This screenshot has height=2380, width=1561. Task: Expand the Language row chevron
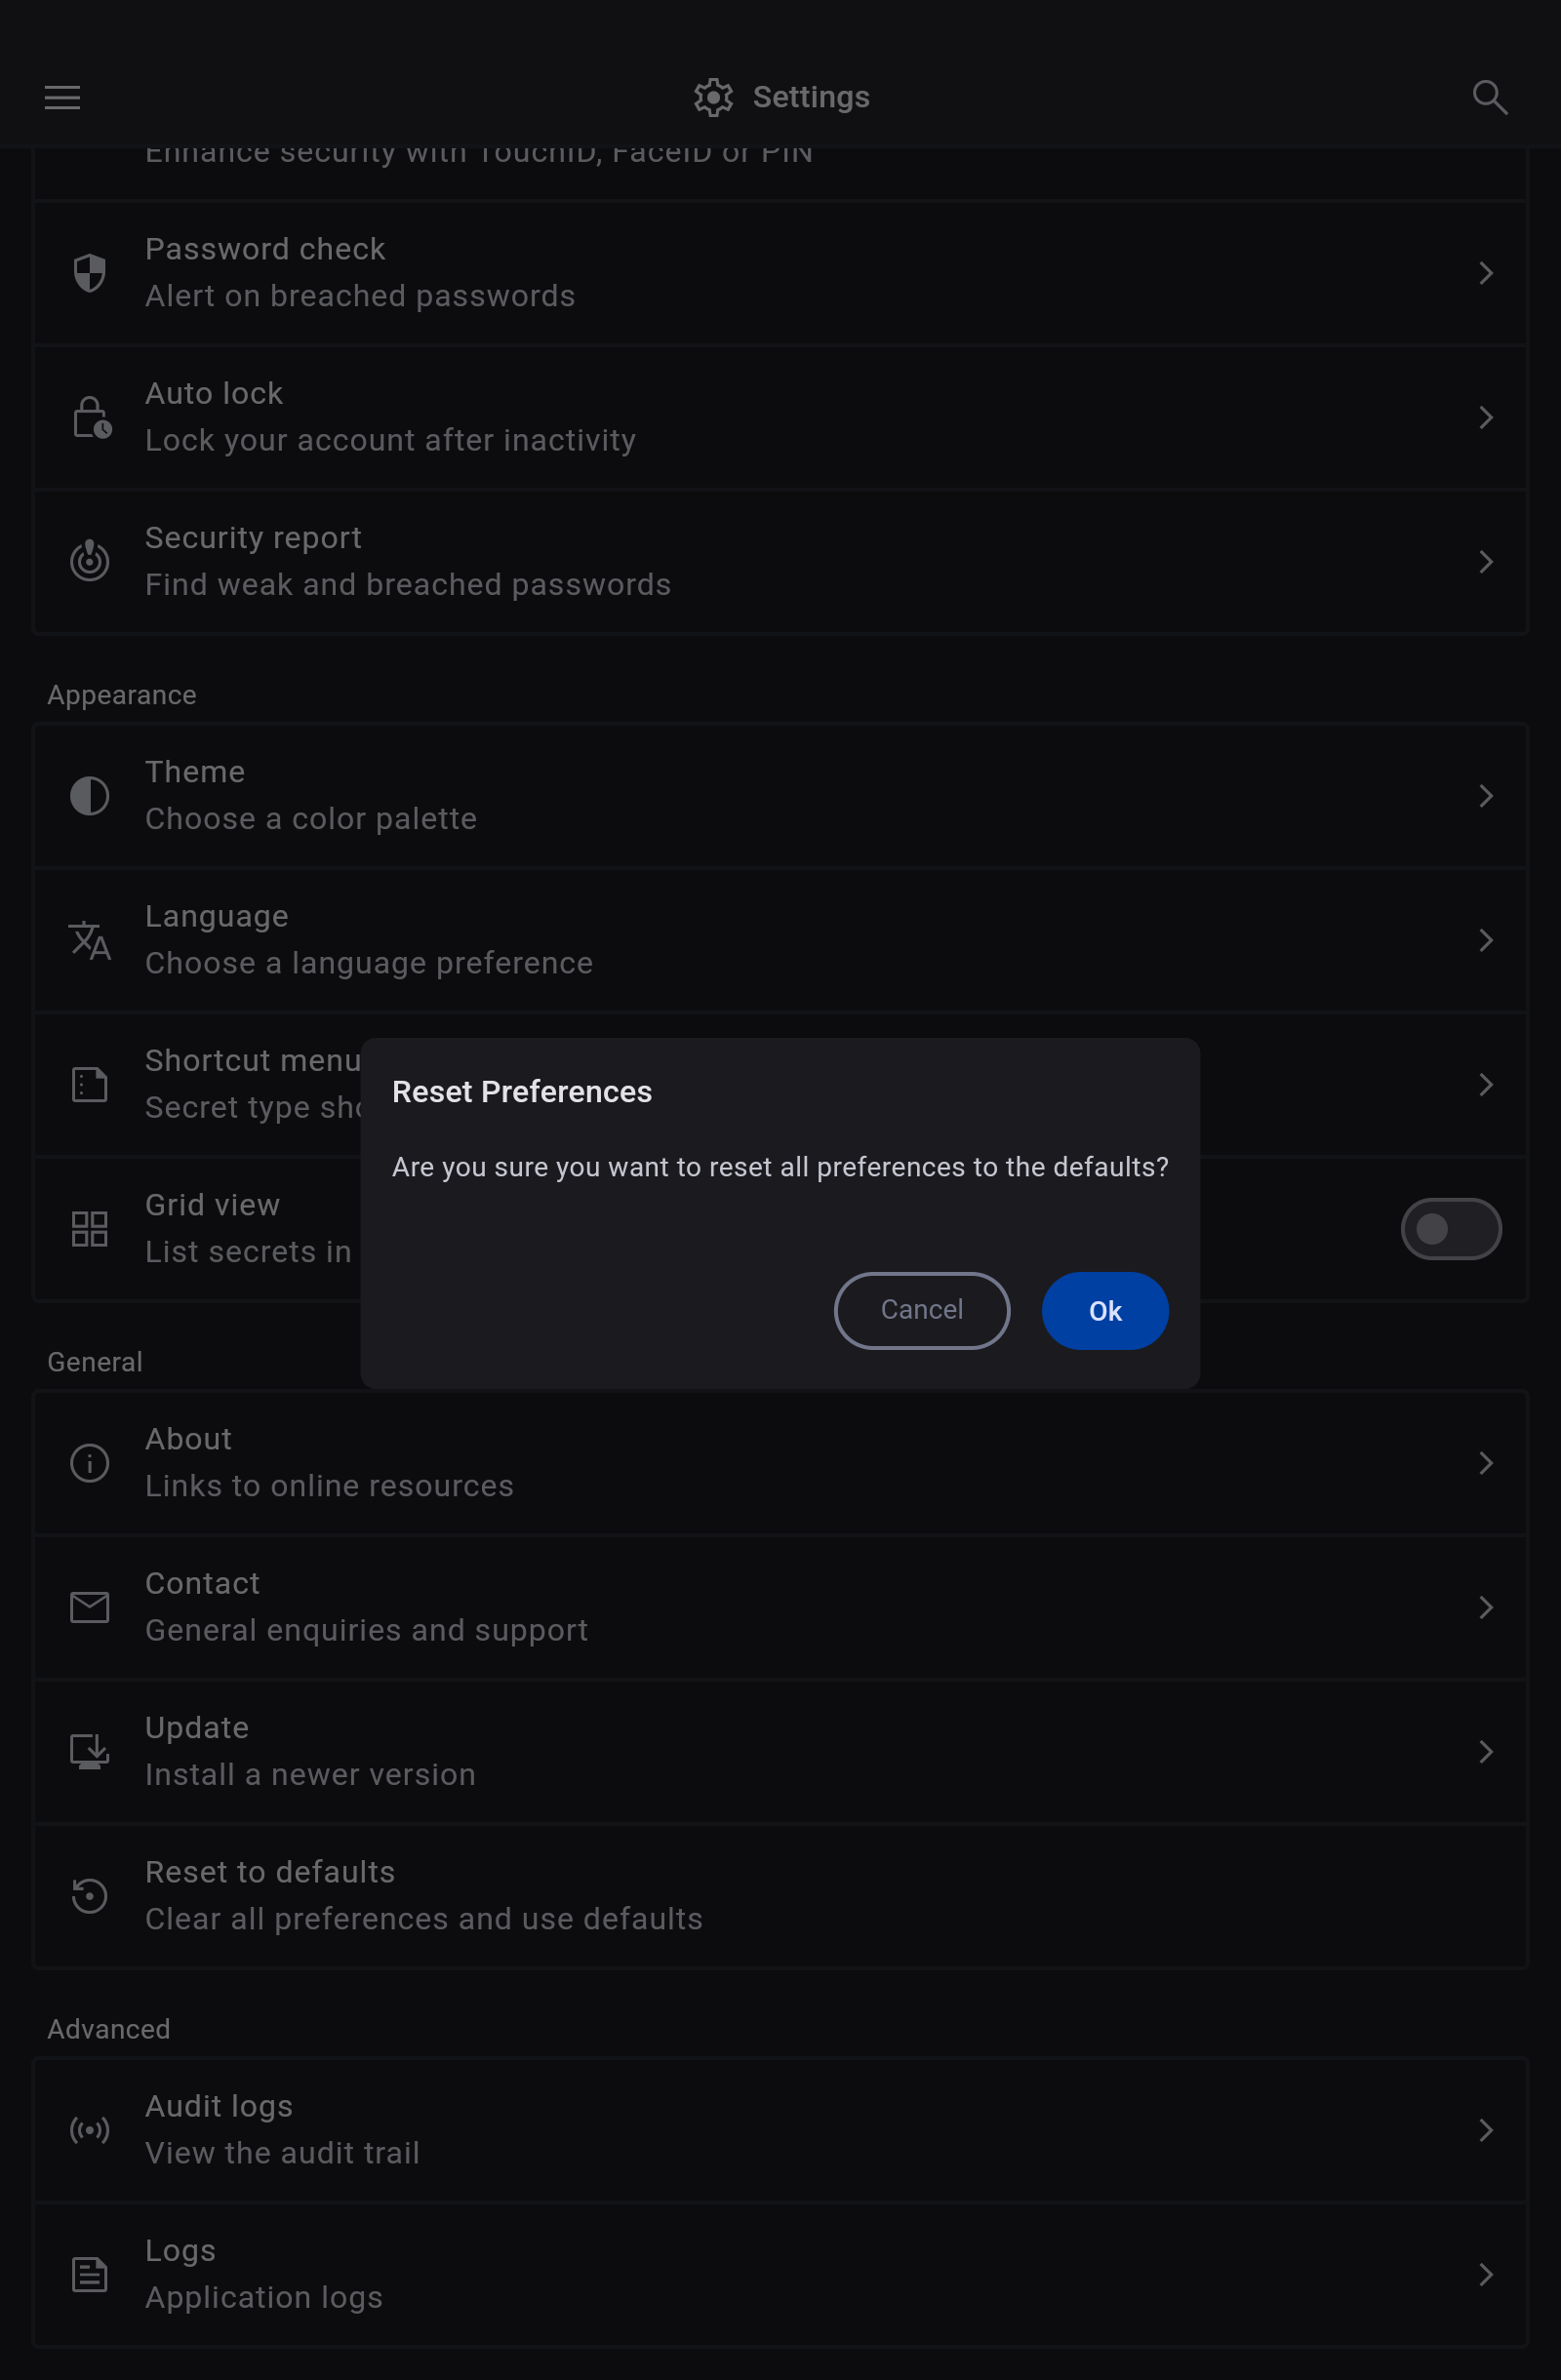coord(1486,940)
